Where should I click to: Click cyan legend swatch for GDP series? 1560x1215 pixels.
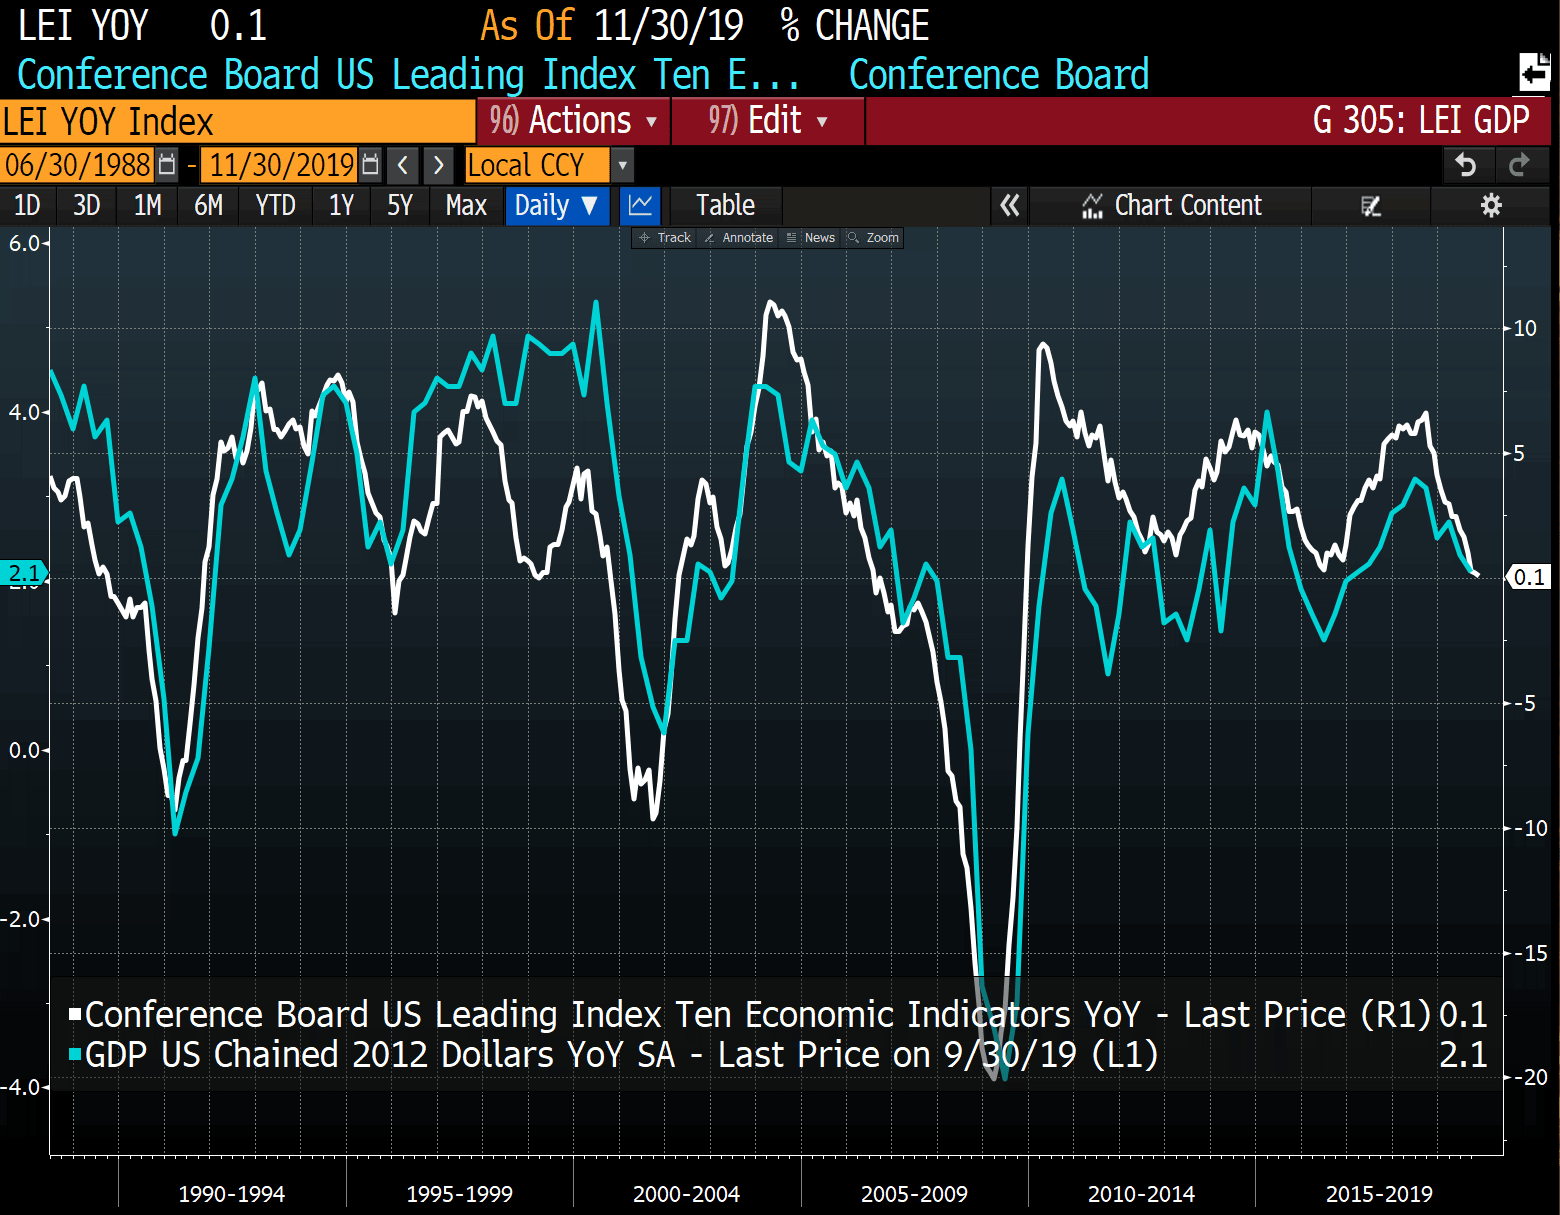(x=75, y=1054)
